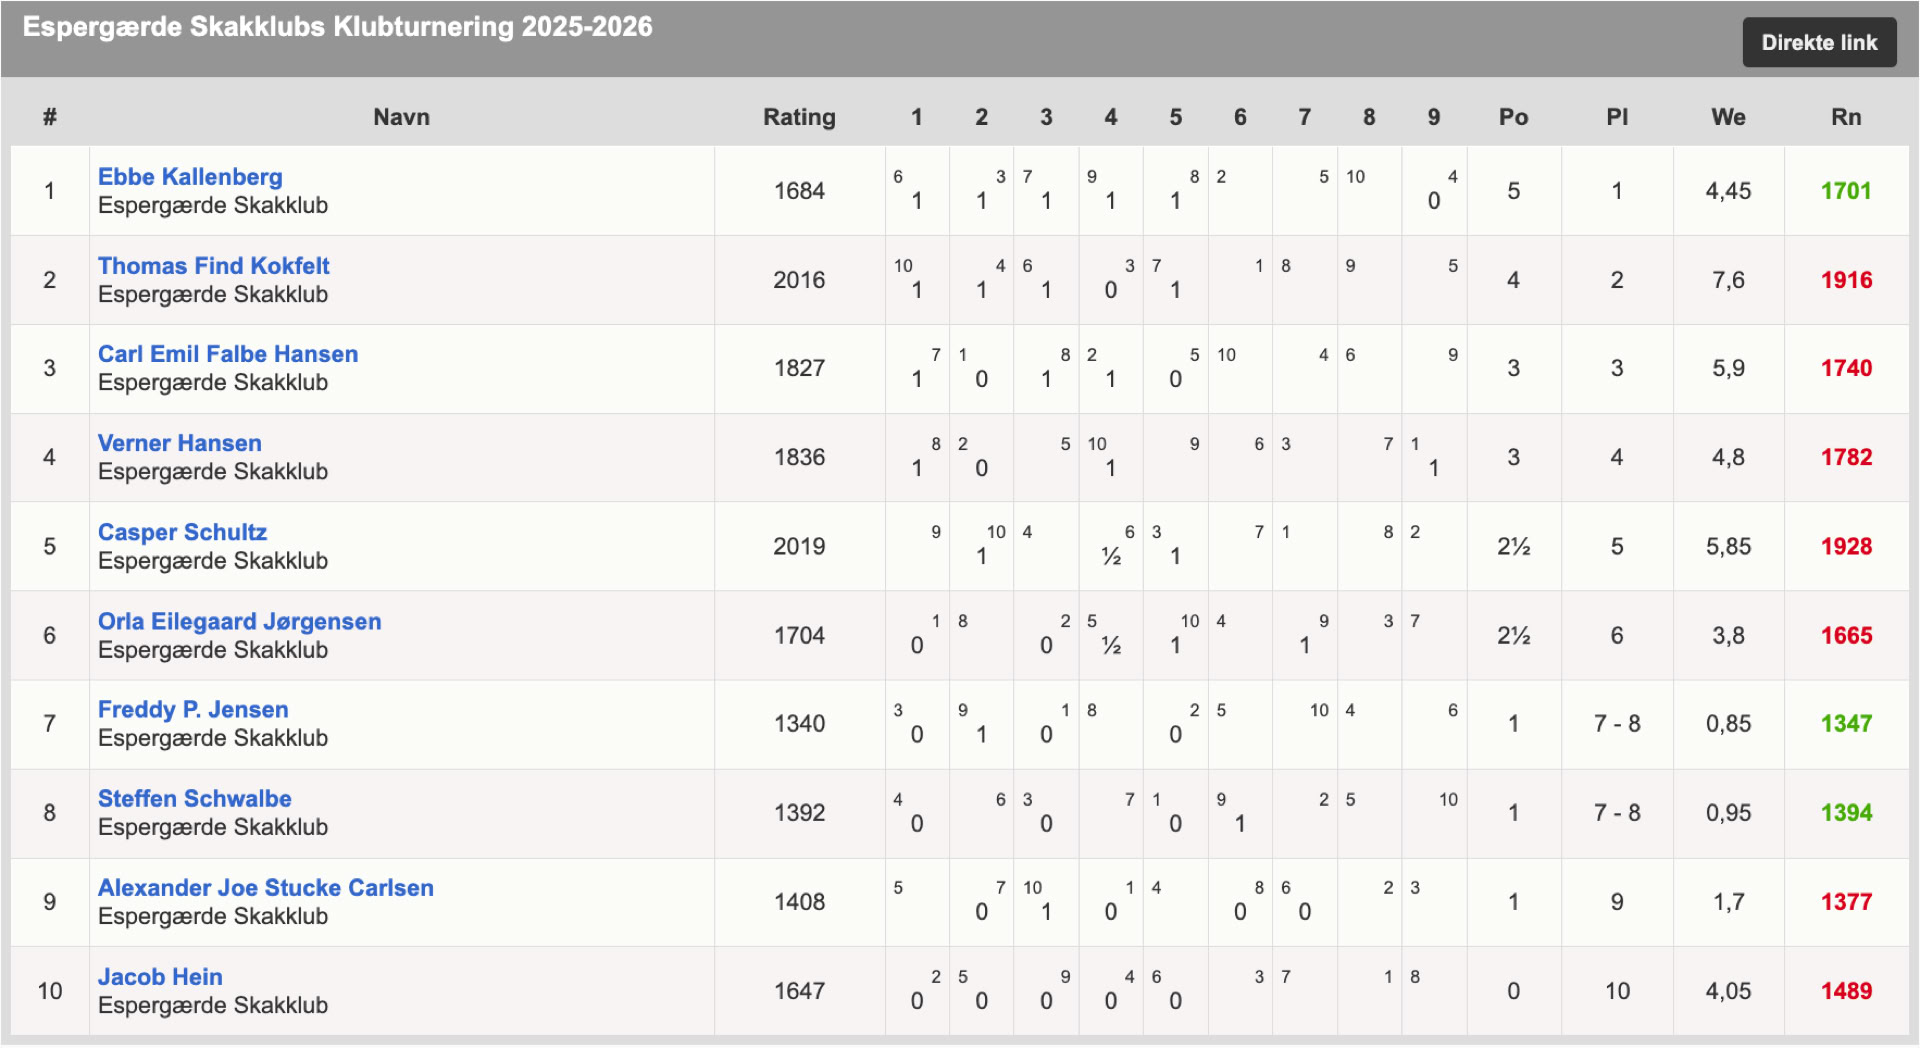Image resolution: width=1920 pixels, height=1048 pixels.
Task: Click Carl Emil Falbe Hansen's name
Action: (x=227, y=354)
